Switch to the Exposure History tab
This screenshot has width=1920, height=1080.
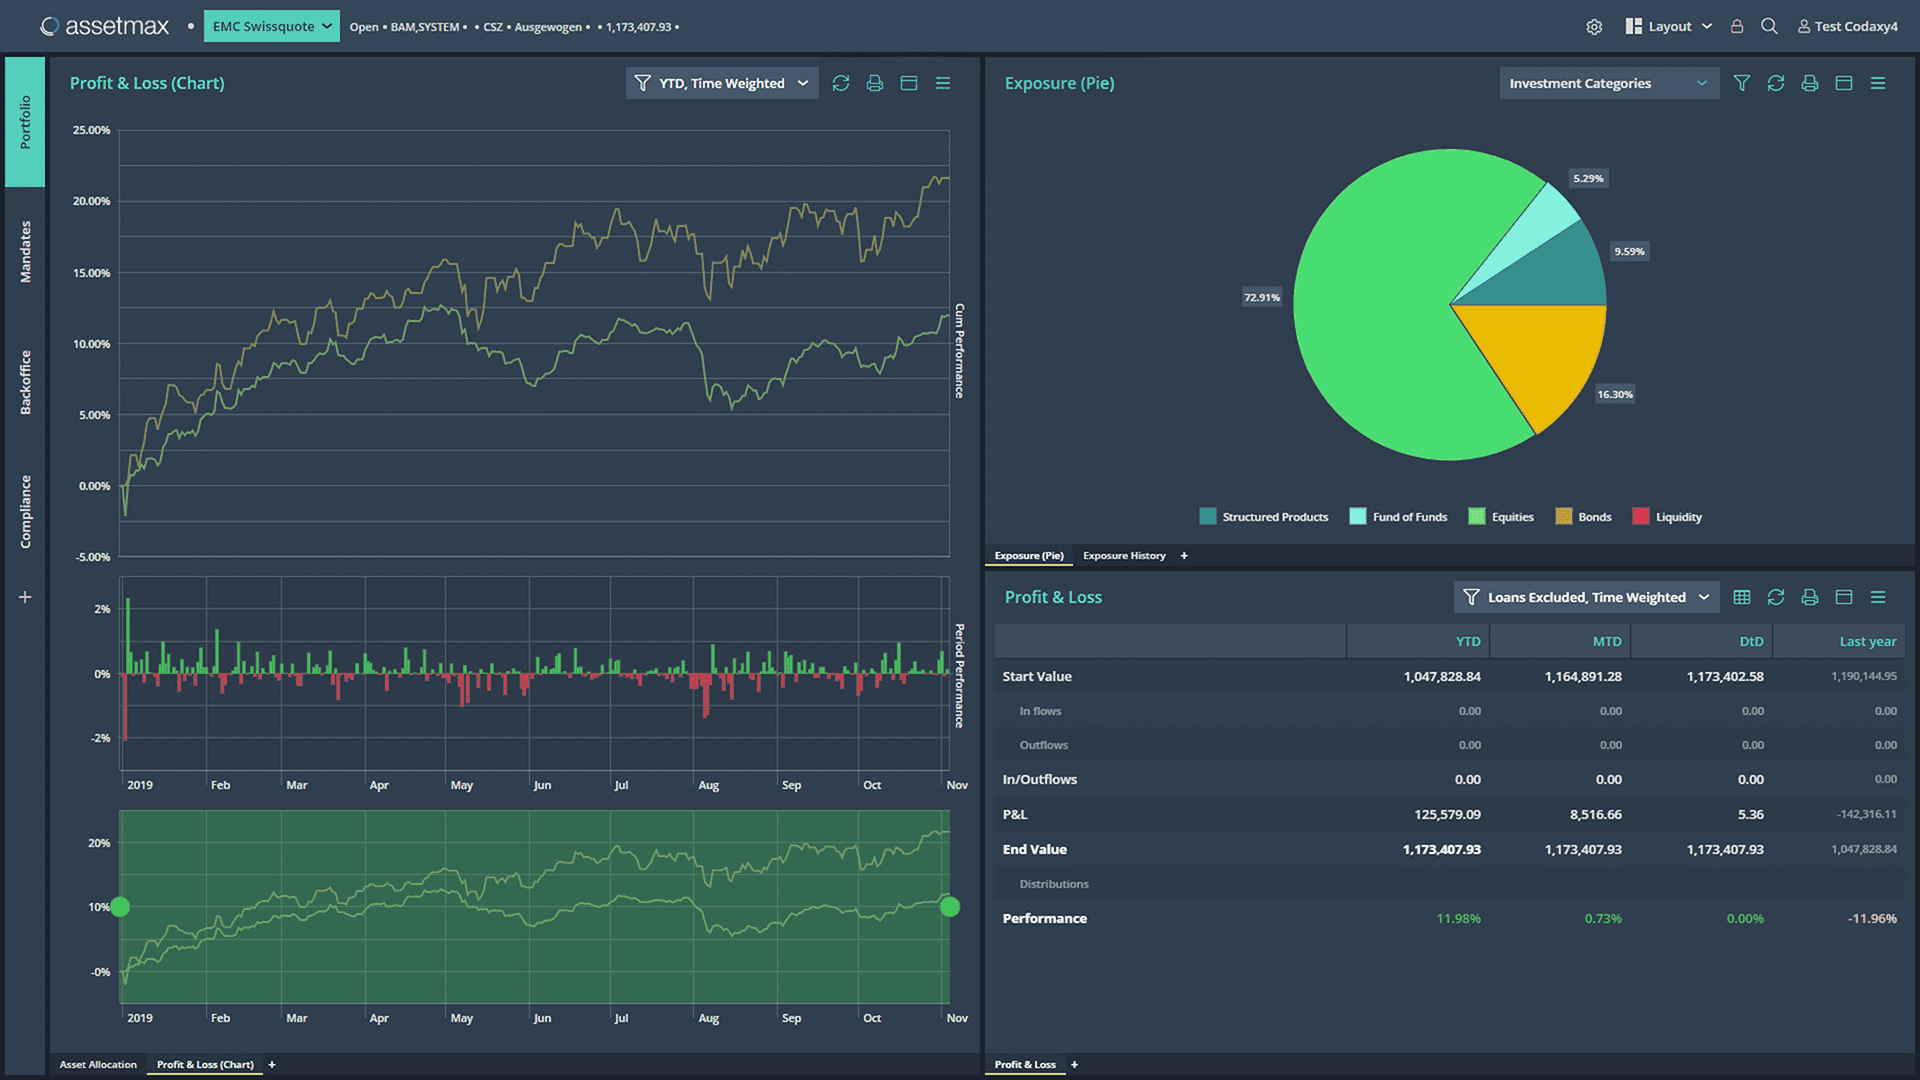[1124, 555]
